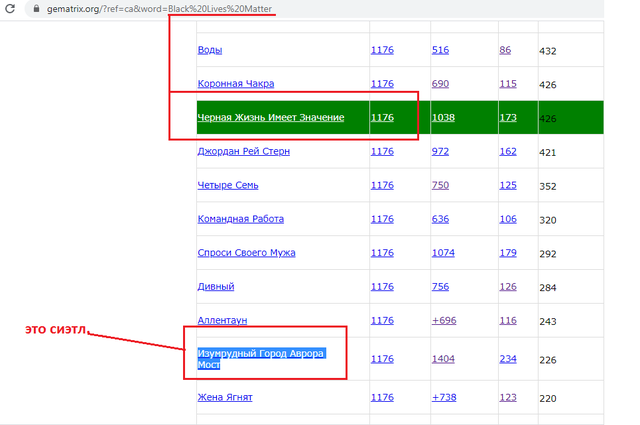640x425 pixels.
Task: Click 162 in the Джордан Рей Стерн row
Action: click(x=508, y=151)
